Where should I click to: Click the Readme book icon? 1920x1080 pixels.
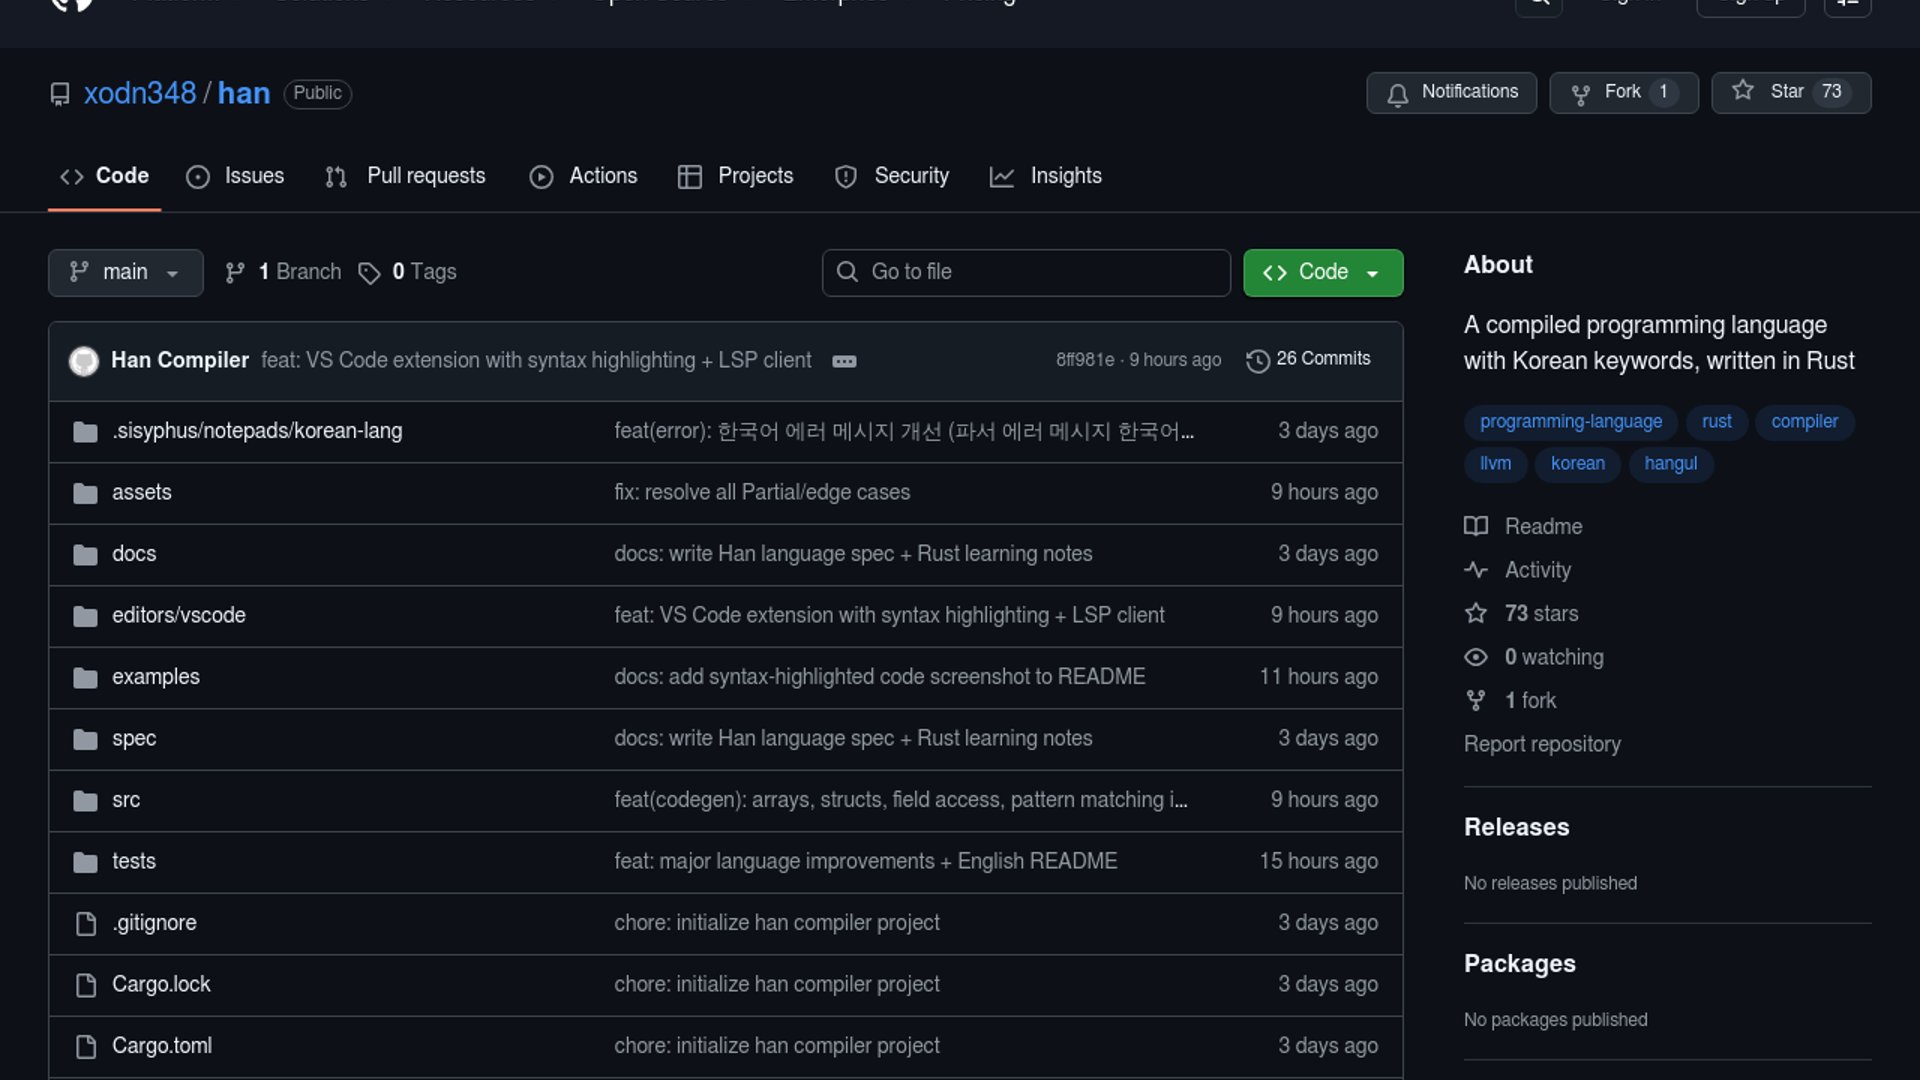pyautogui.click(x=1476, y=527)
